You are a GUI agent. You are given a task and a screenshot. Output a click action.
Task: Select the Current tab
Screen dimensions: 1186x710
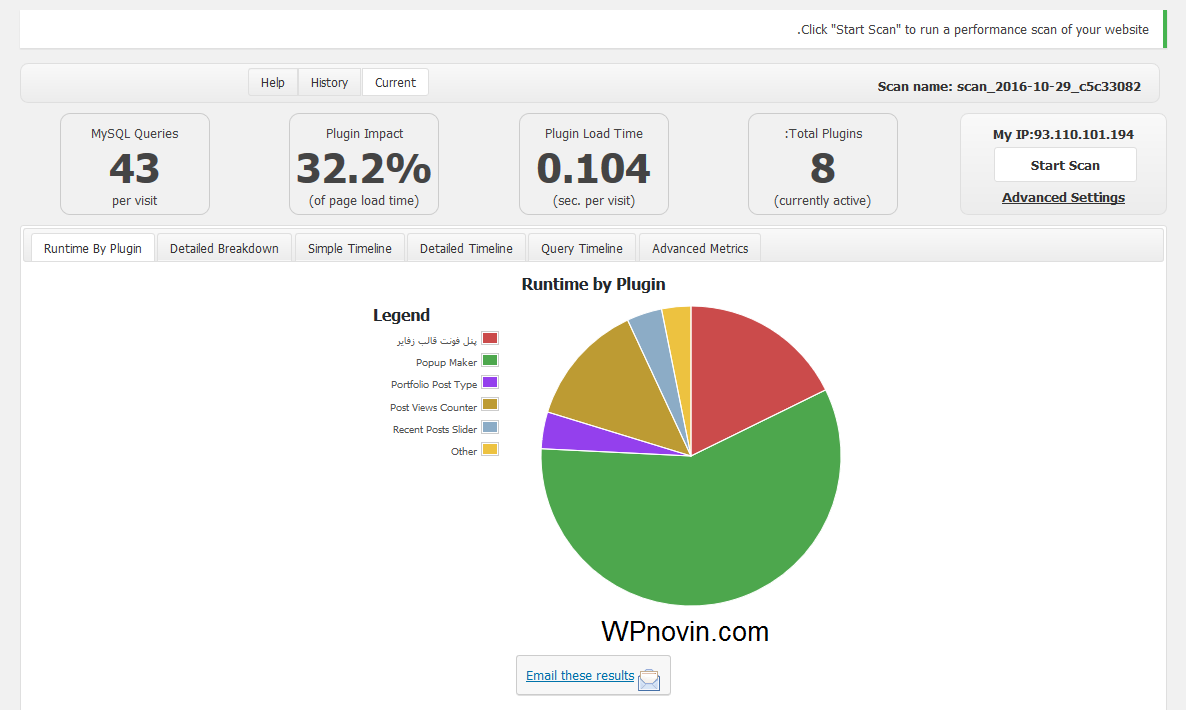coord(396,82)
